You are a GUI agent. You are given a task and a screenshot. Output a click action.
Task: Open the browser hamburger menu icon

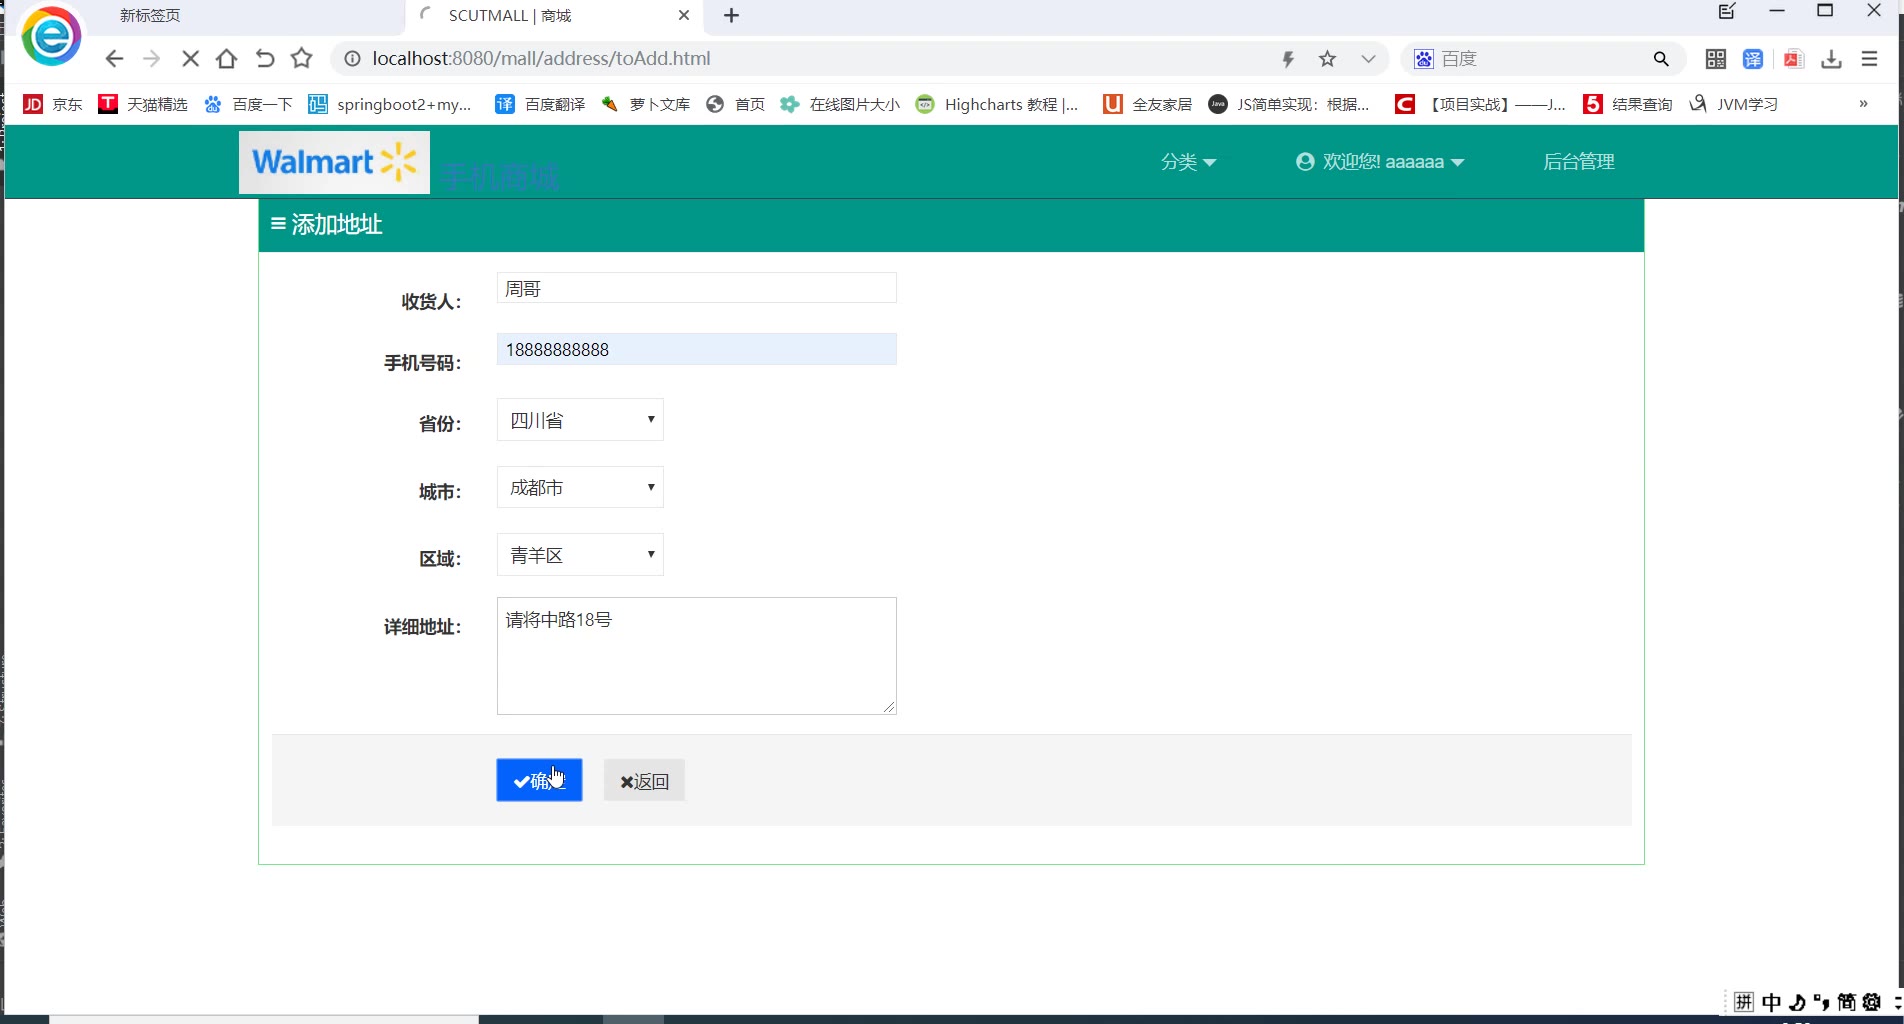click(x=1869, y=59)
